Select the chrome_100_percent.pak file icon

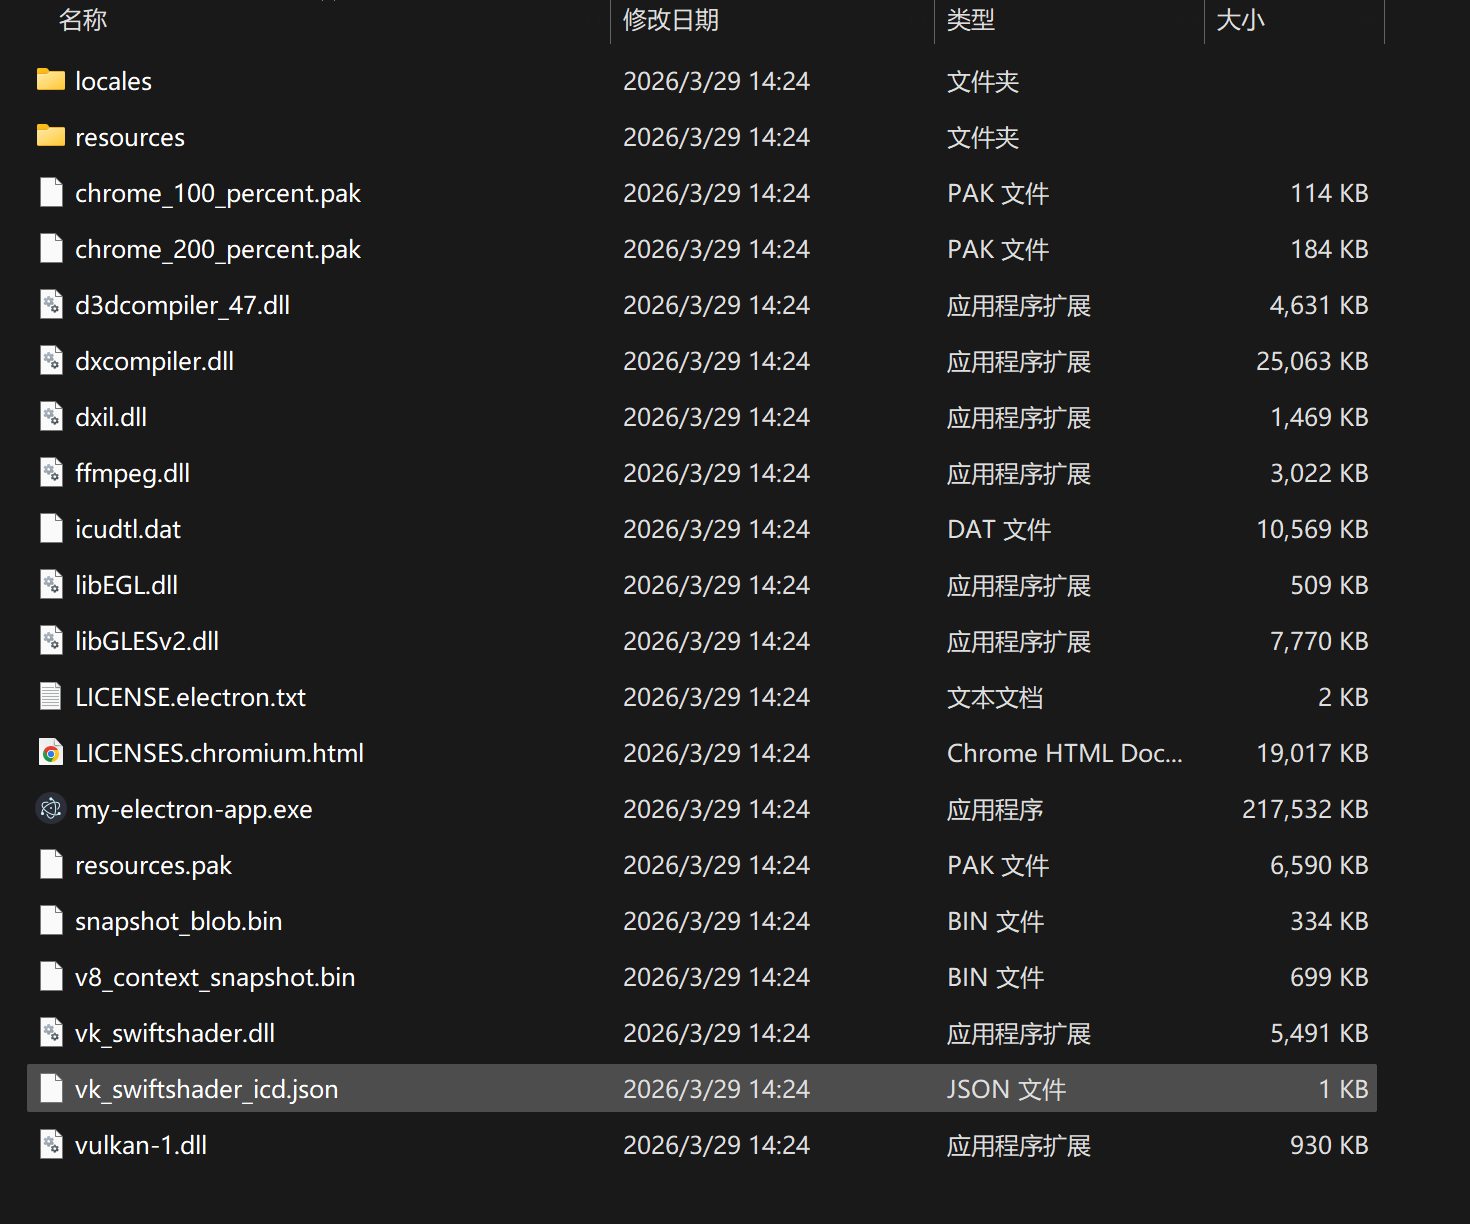click(51, 192)
